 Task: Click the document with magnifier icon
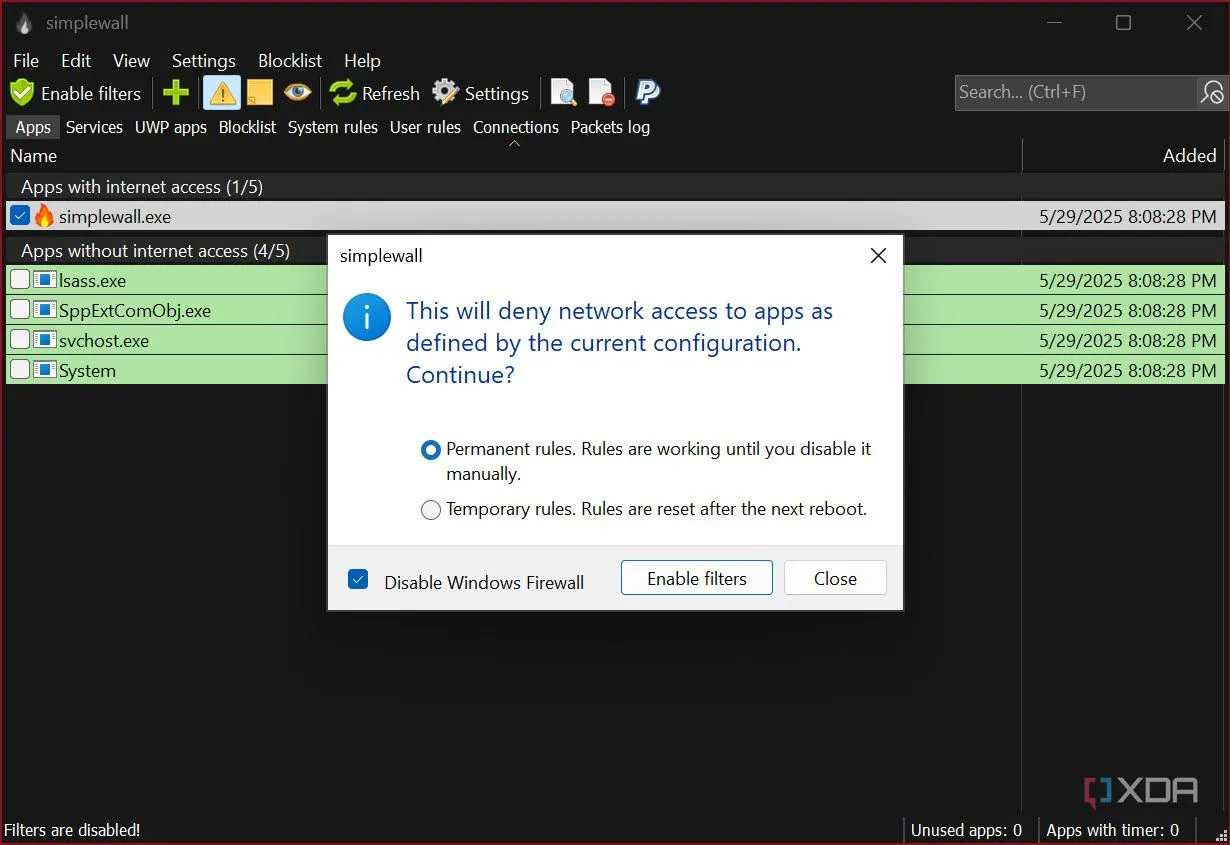pos(564,93)
